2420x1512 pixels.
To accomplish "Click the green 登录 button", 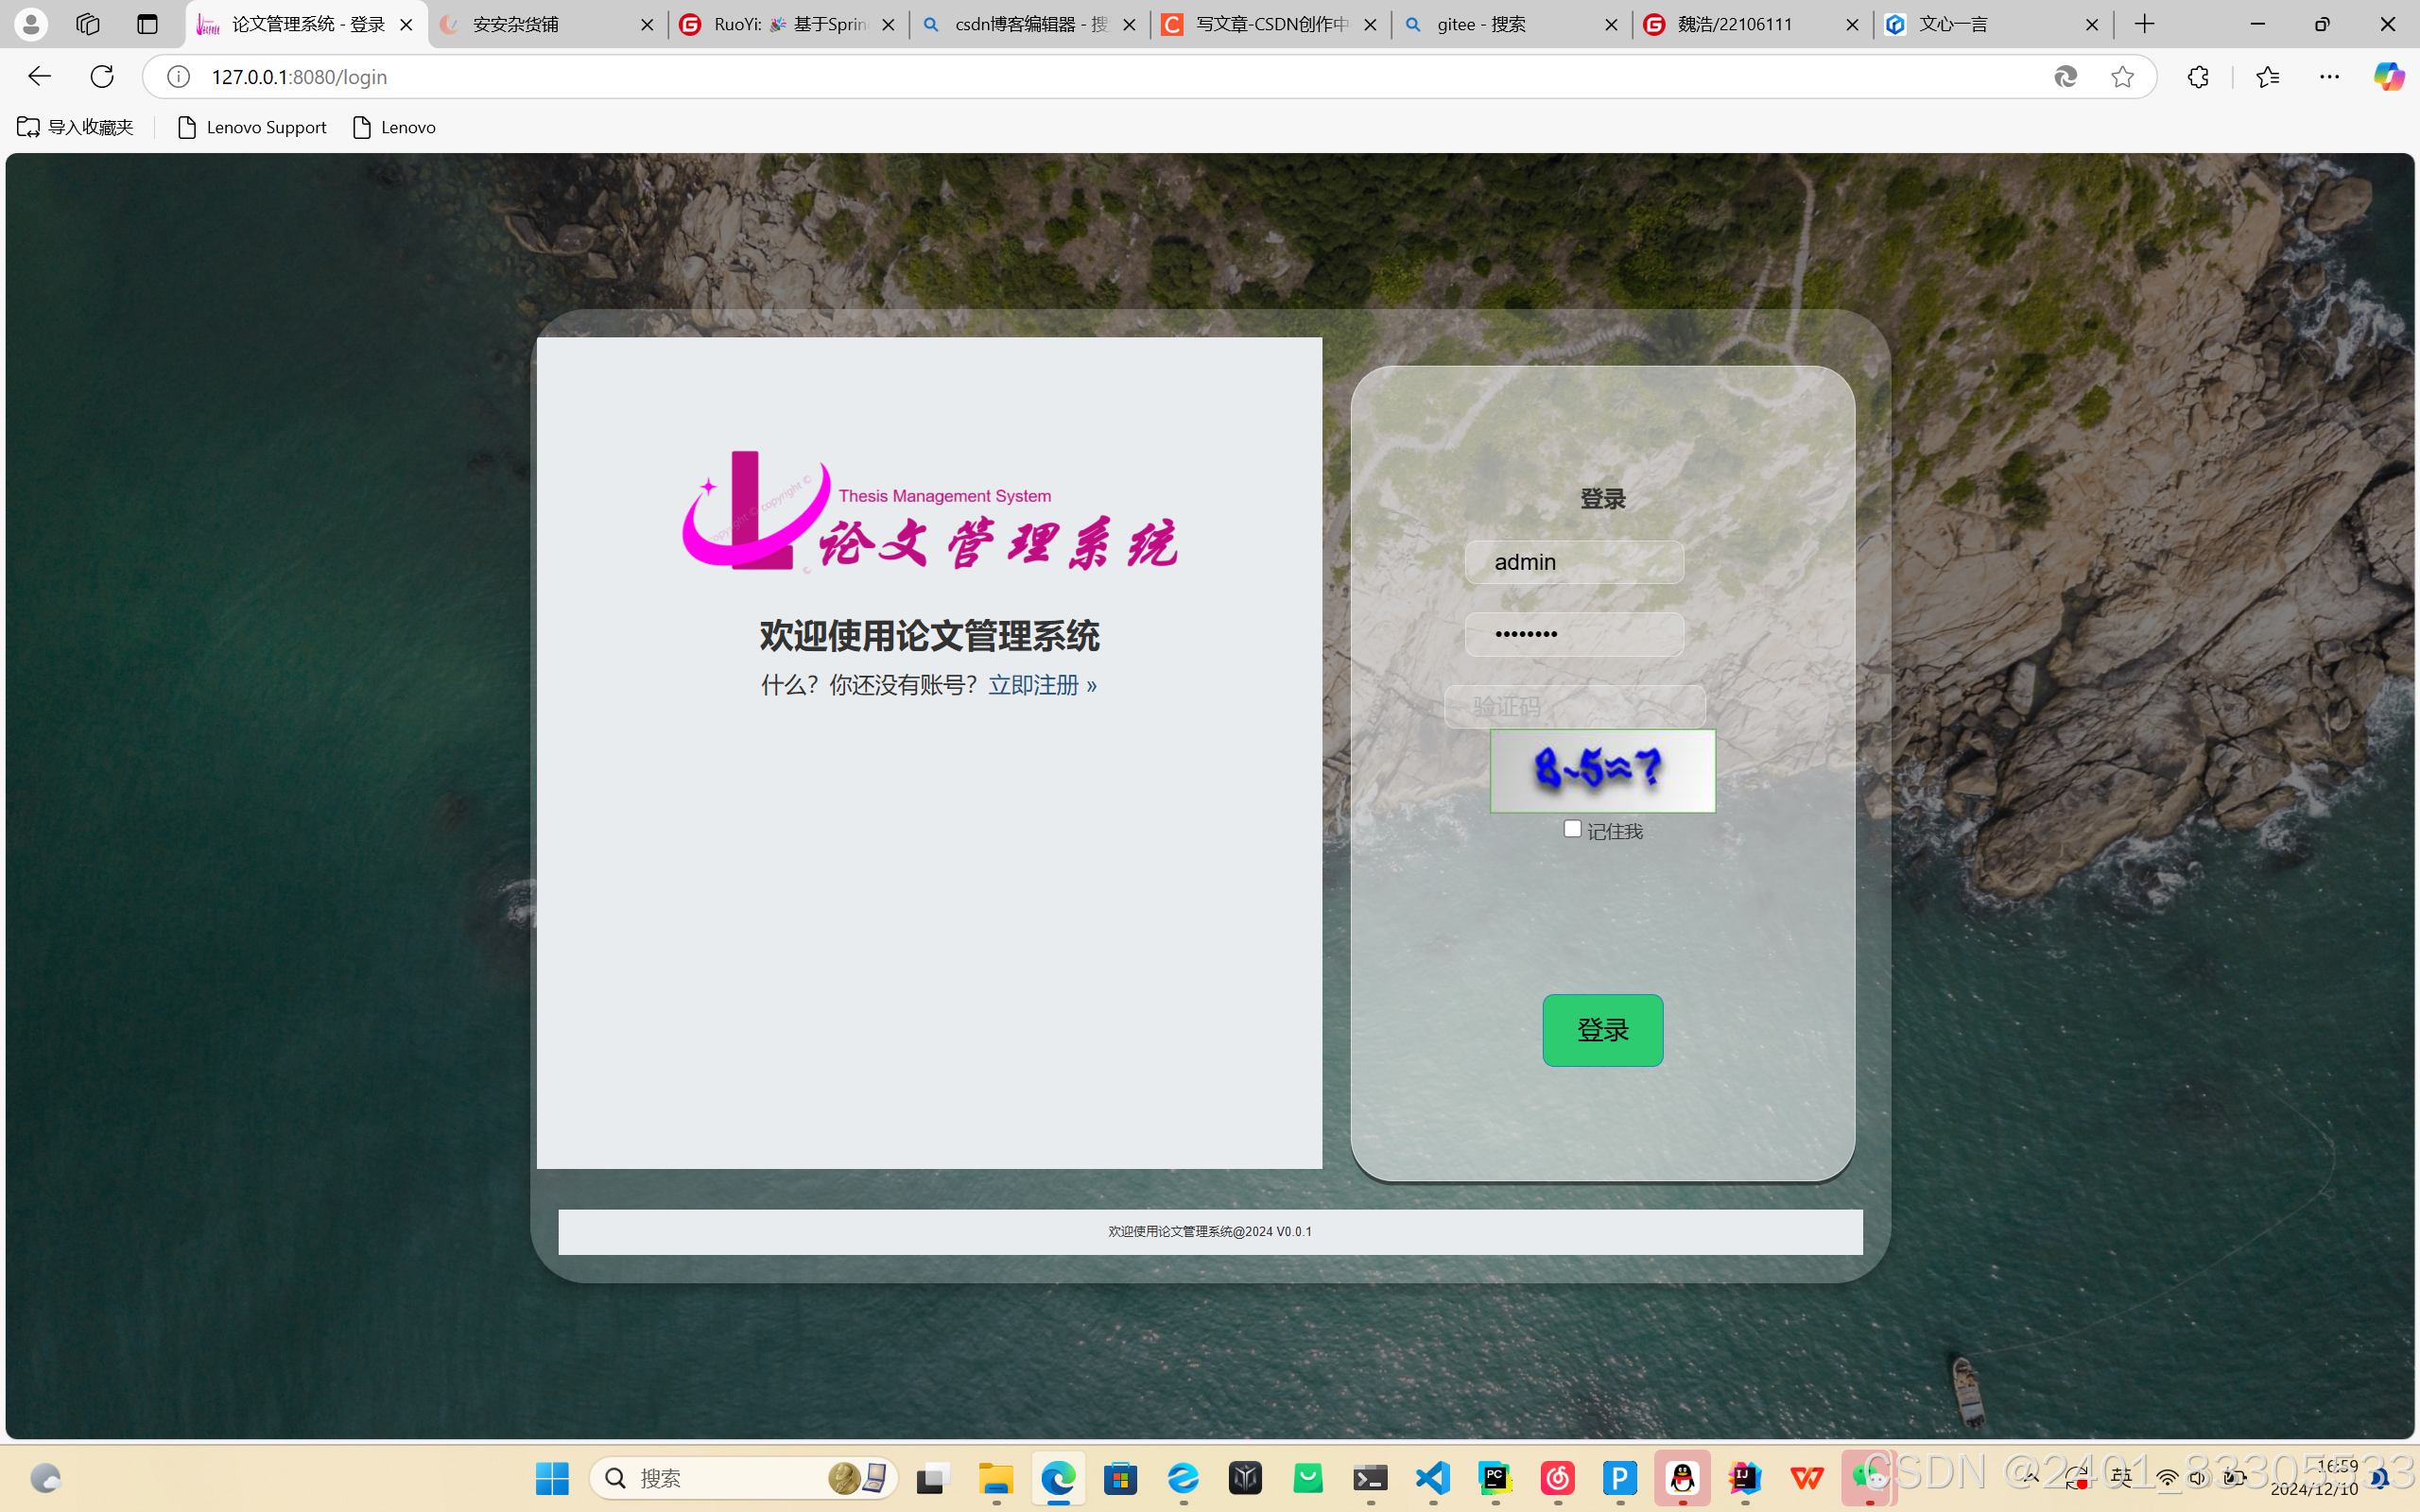I will click(x=1602, y=1030).
